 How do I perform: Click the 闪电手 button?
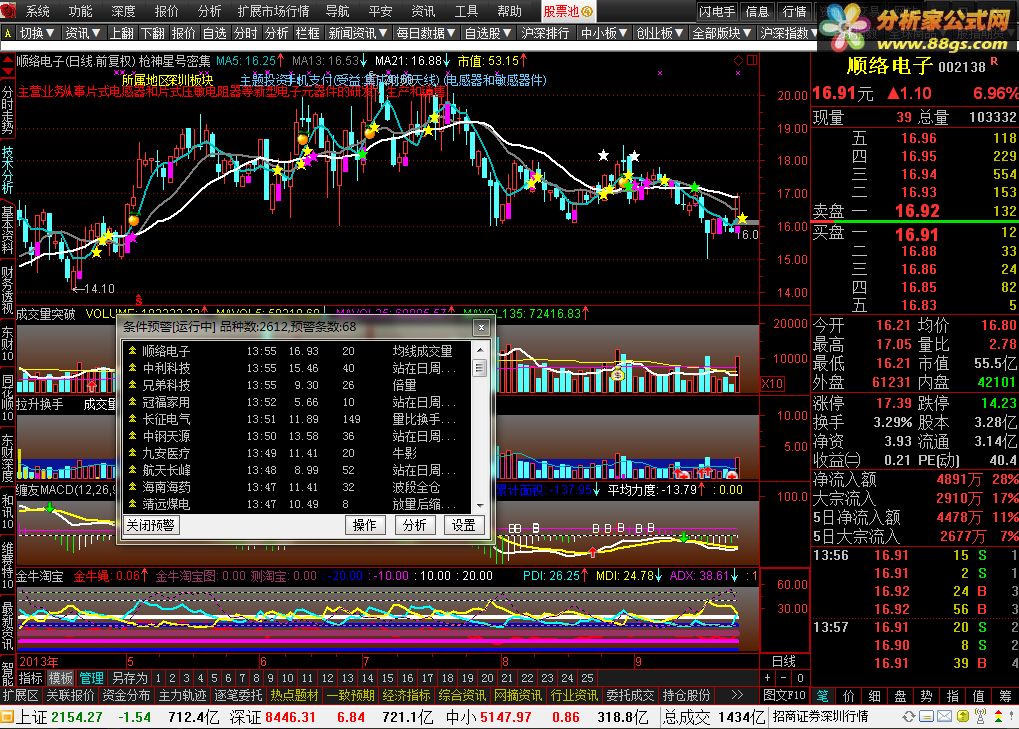point(717,11)
